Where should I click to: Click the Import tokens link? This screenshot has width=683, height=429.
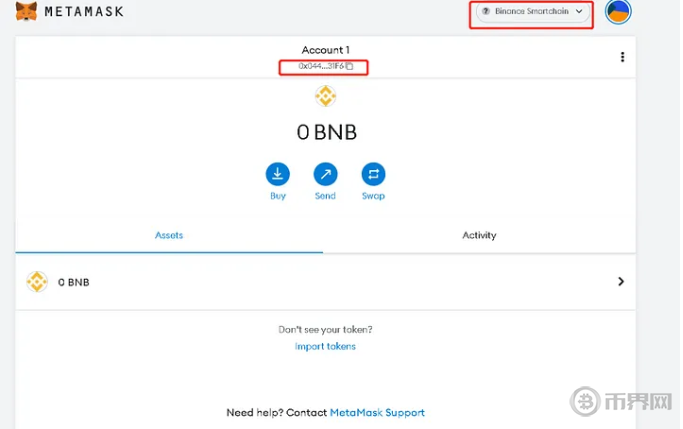pos(325,346)
